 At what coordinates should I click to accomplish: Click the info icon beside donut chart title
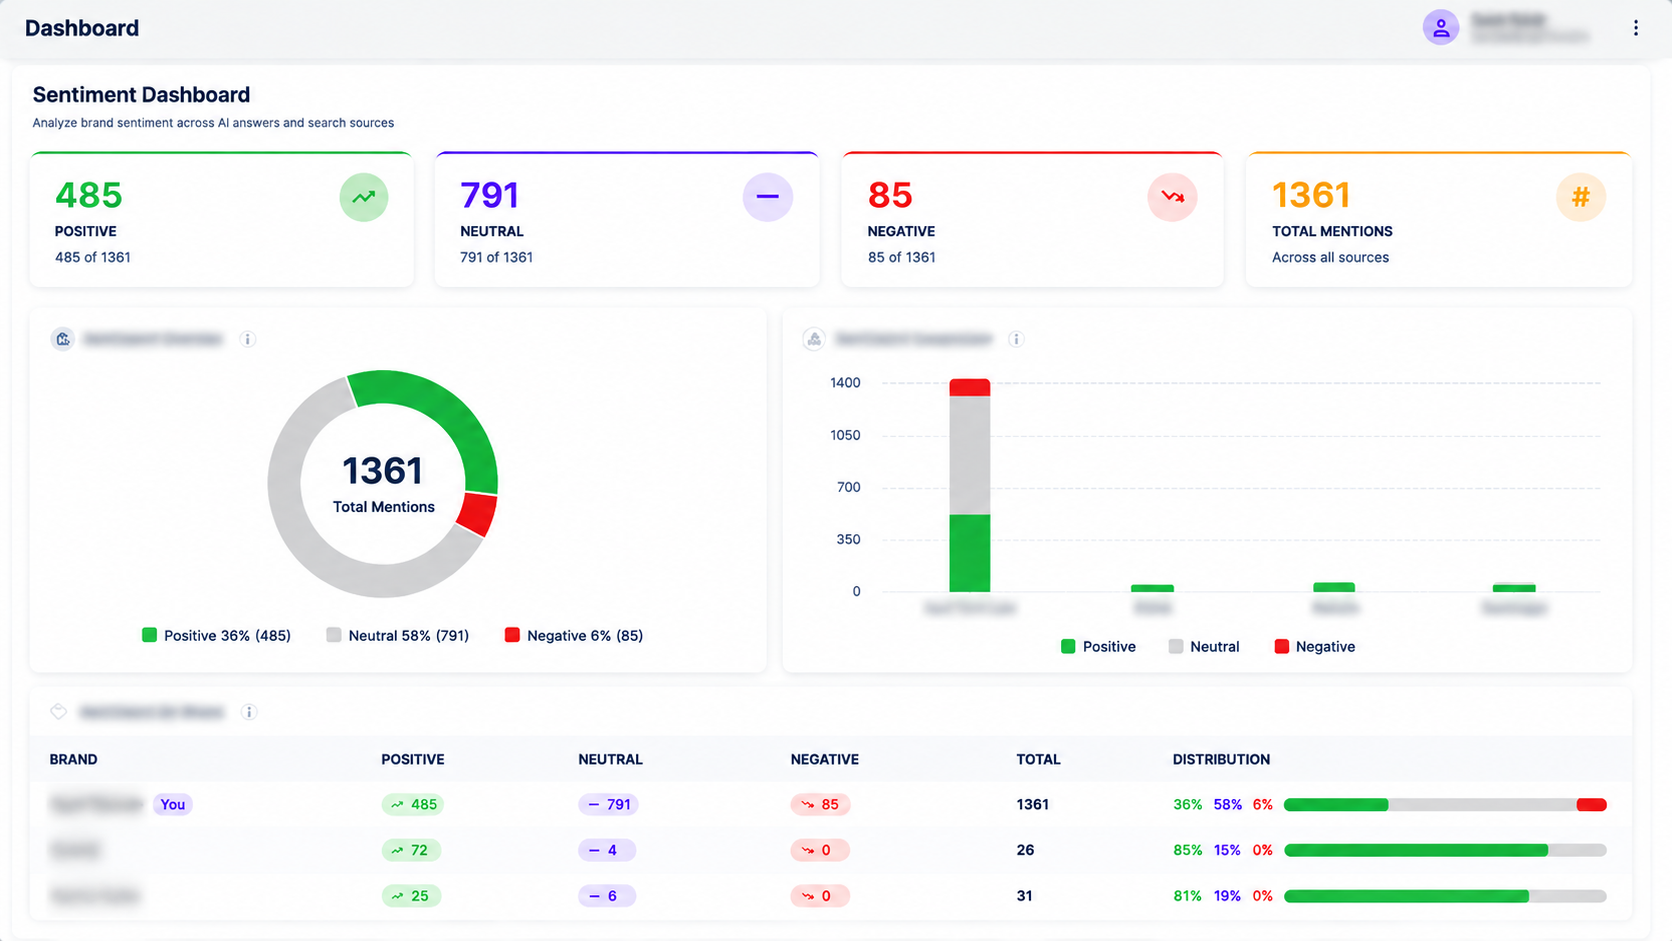point(248,339)
